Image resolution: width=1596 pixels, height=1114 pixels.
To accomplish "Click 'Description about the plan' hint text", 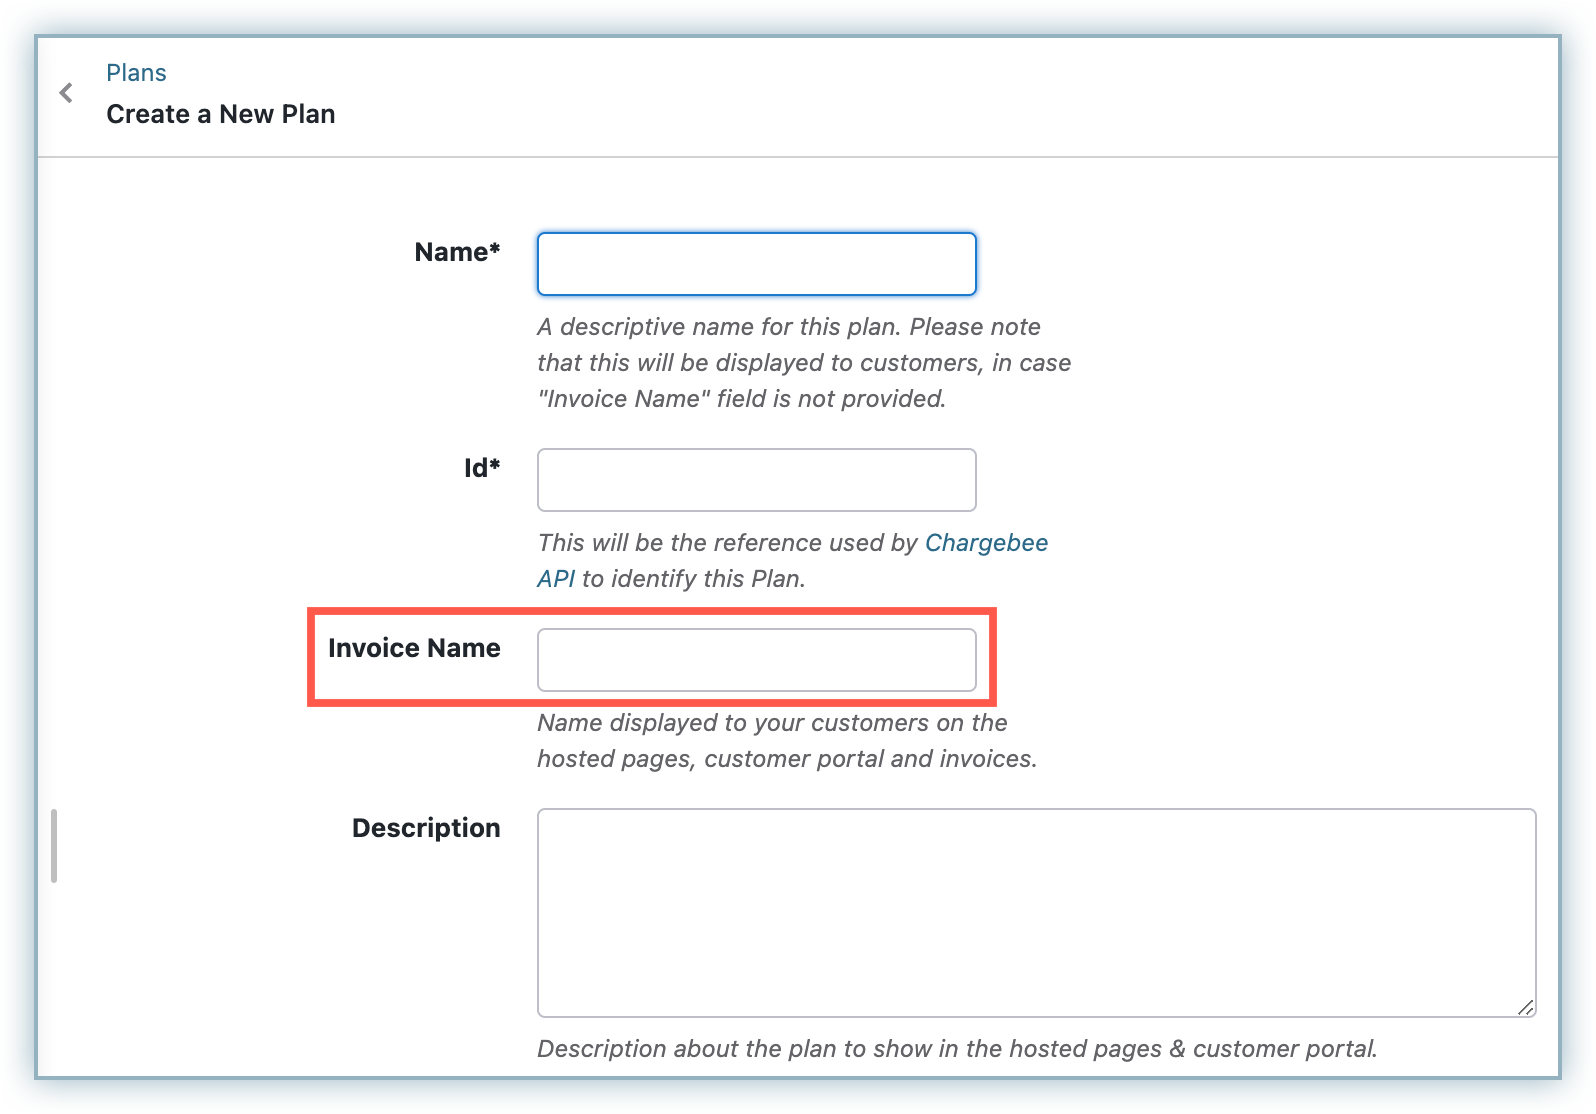I will [x=957, y=1049].
